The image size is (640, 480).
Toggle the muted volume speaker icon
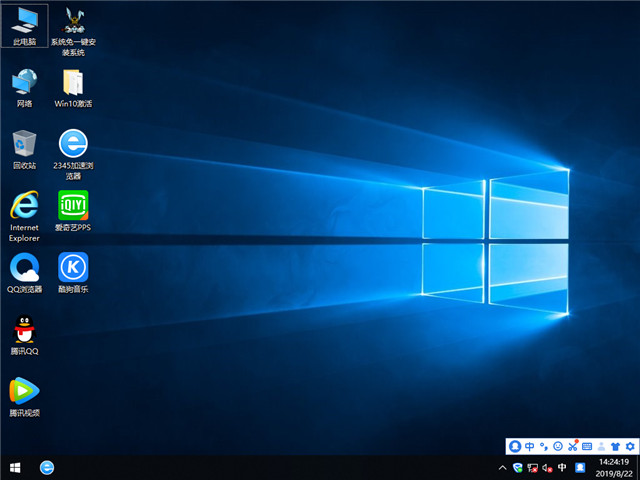pyautogui.click(x=548, y=467)
